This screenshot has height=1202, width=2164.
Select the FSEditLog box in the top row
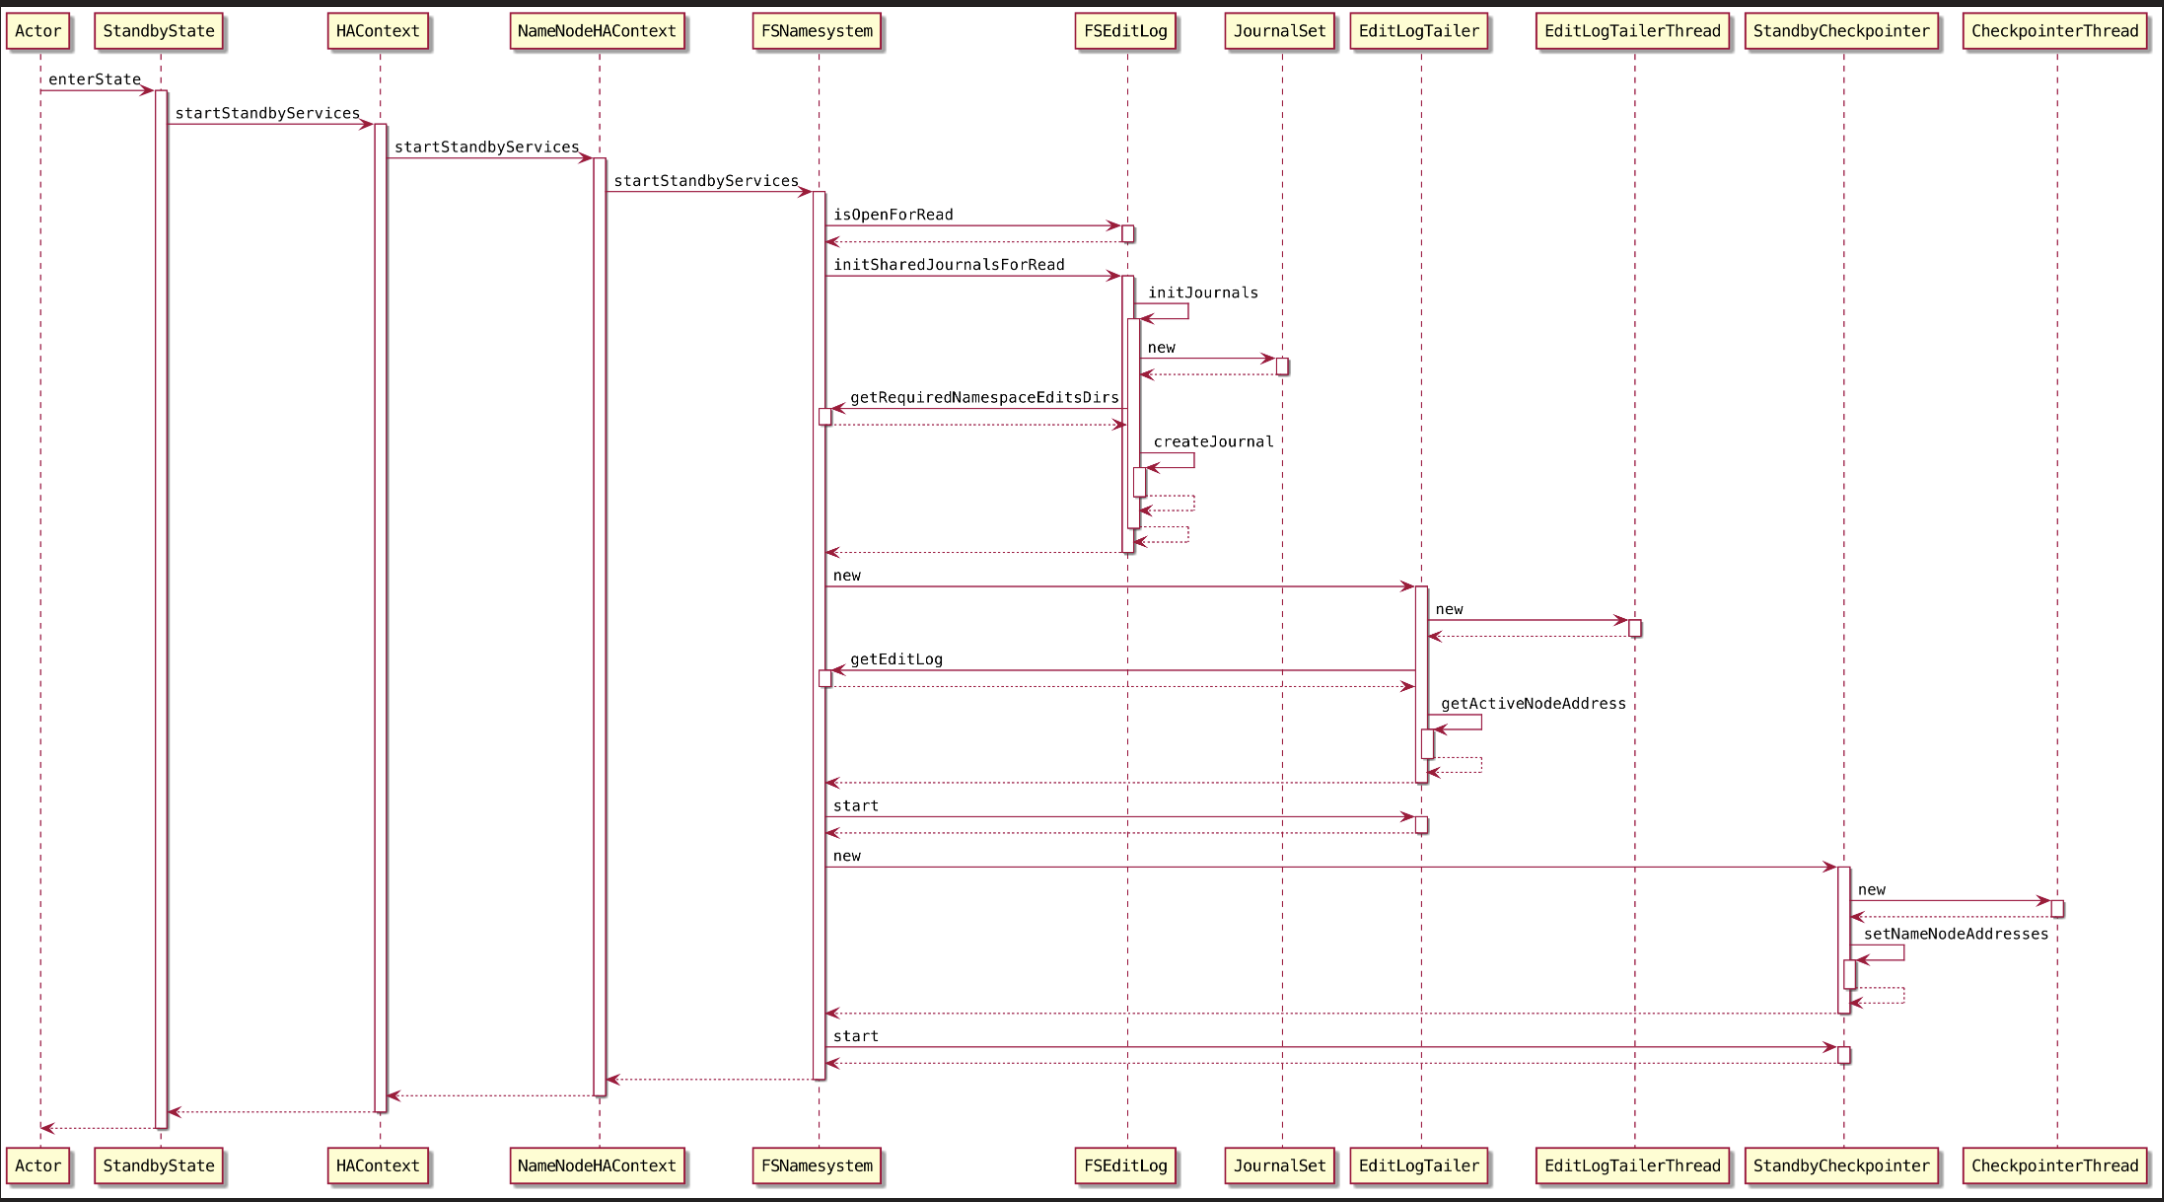(1126, 31)
